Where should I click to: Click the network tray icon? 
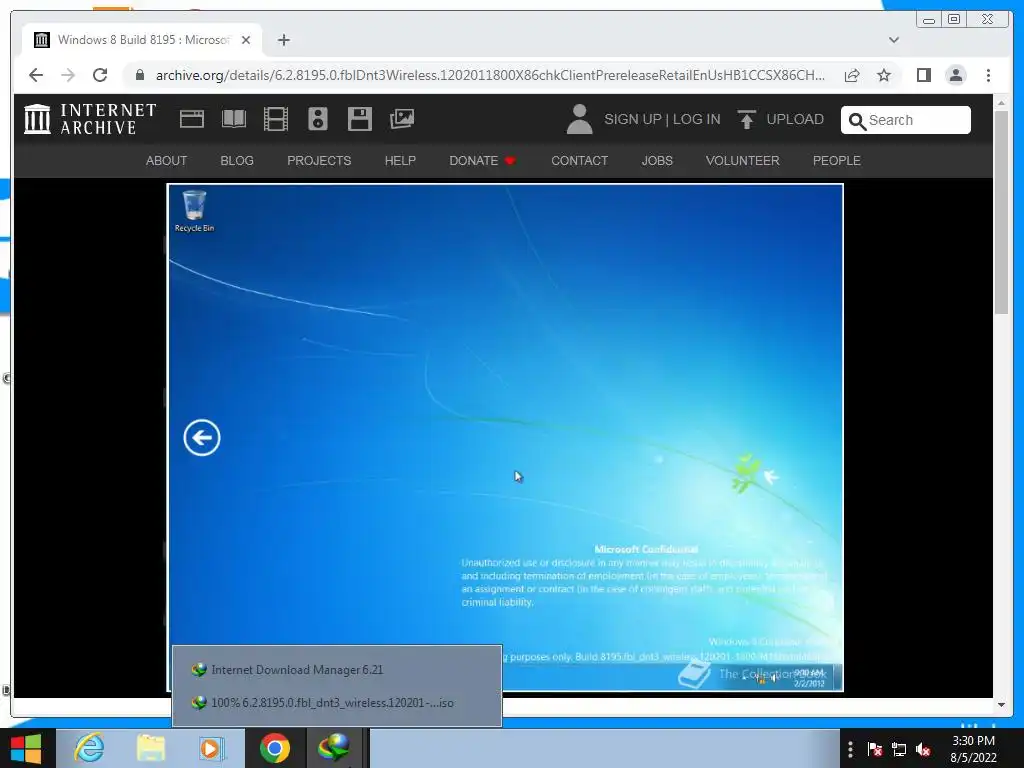(x=899, y=749)
